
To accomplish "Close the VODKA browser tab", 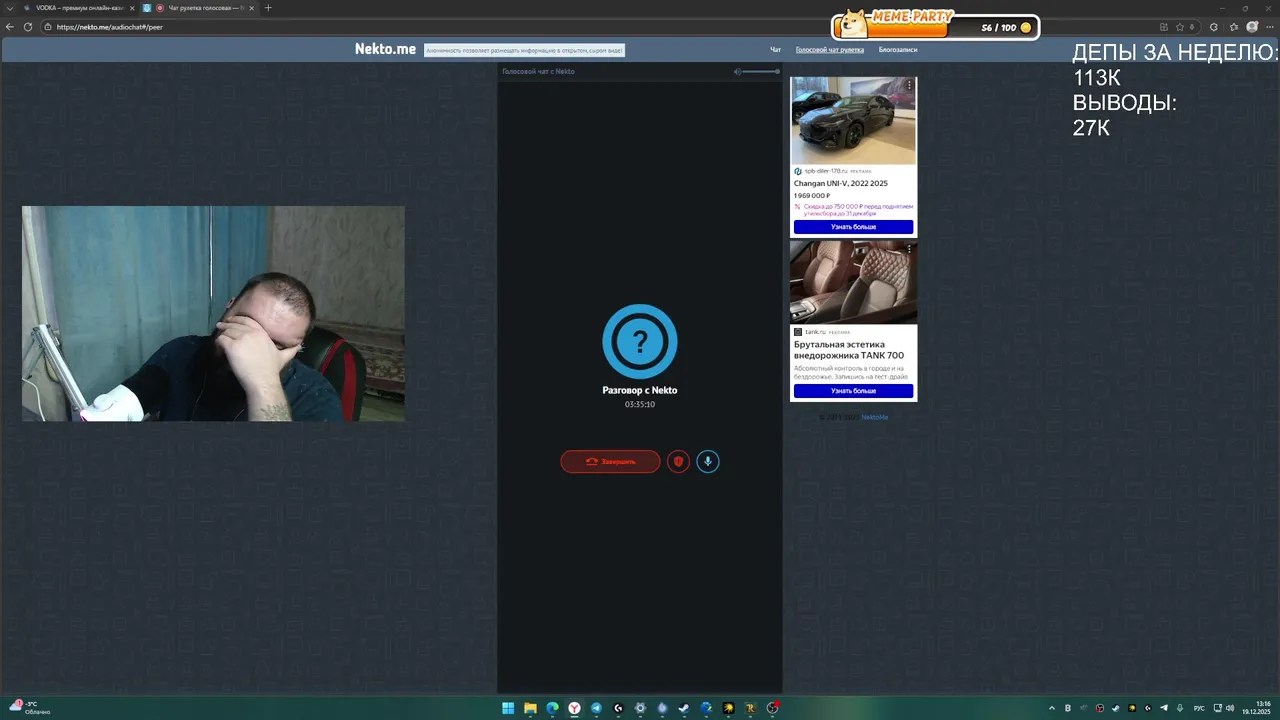I will (132, 8).
